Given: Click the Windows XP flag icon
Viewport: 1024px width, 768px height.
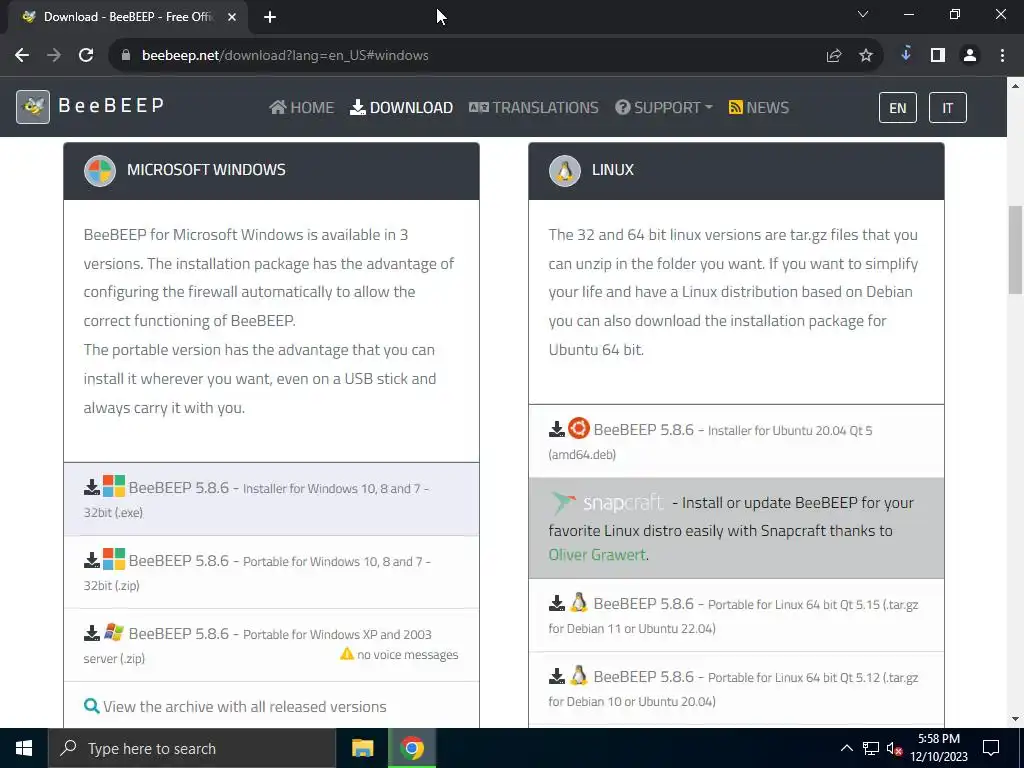Looking at the screenshot, I should pos(114,632).
